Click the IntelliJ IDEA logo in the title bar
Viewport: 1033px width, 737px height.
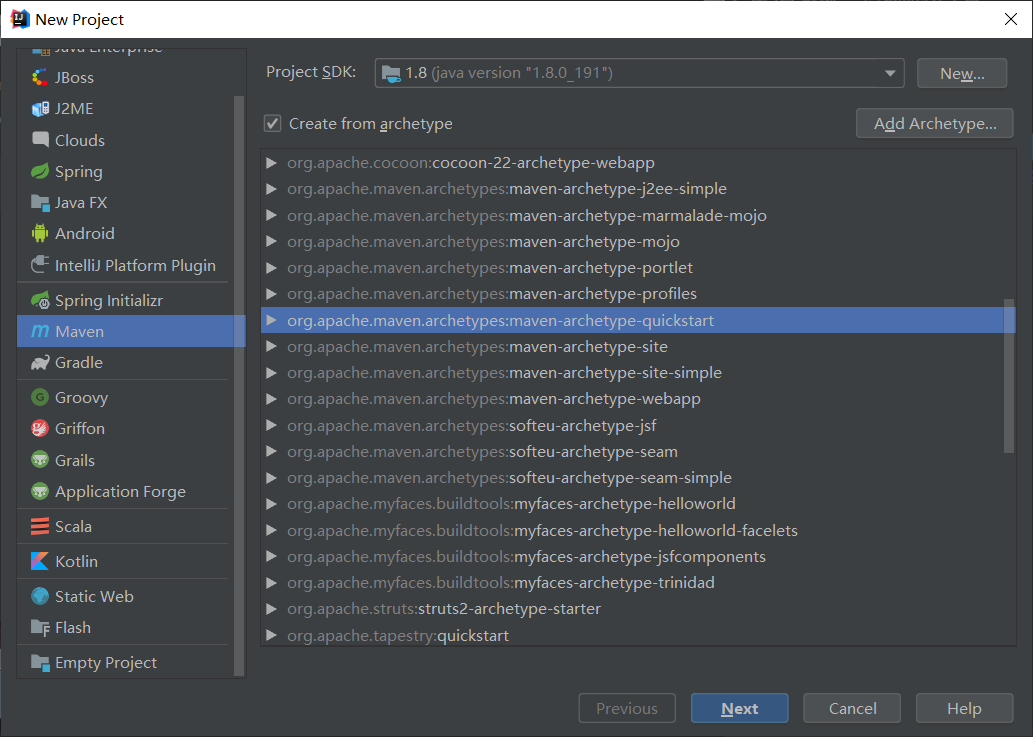click(20, 19)
